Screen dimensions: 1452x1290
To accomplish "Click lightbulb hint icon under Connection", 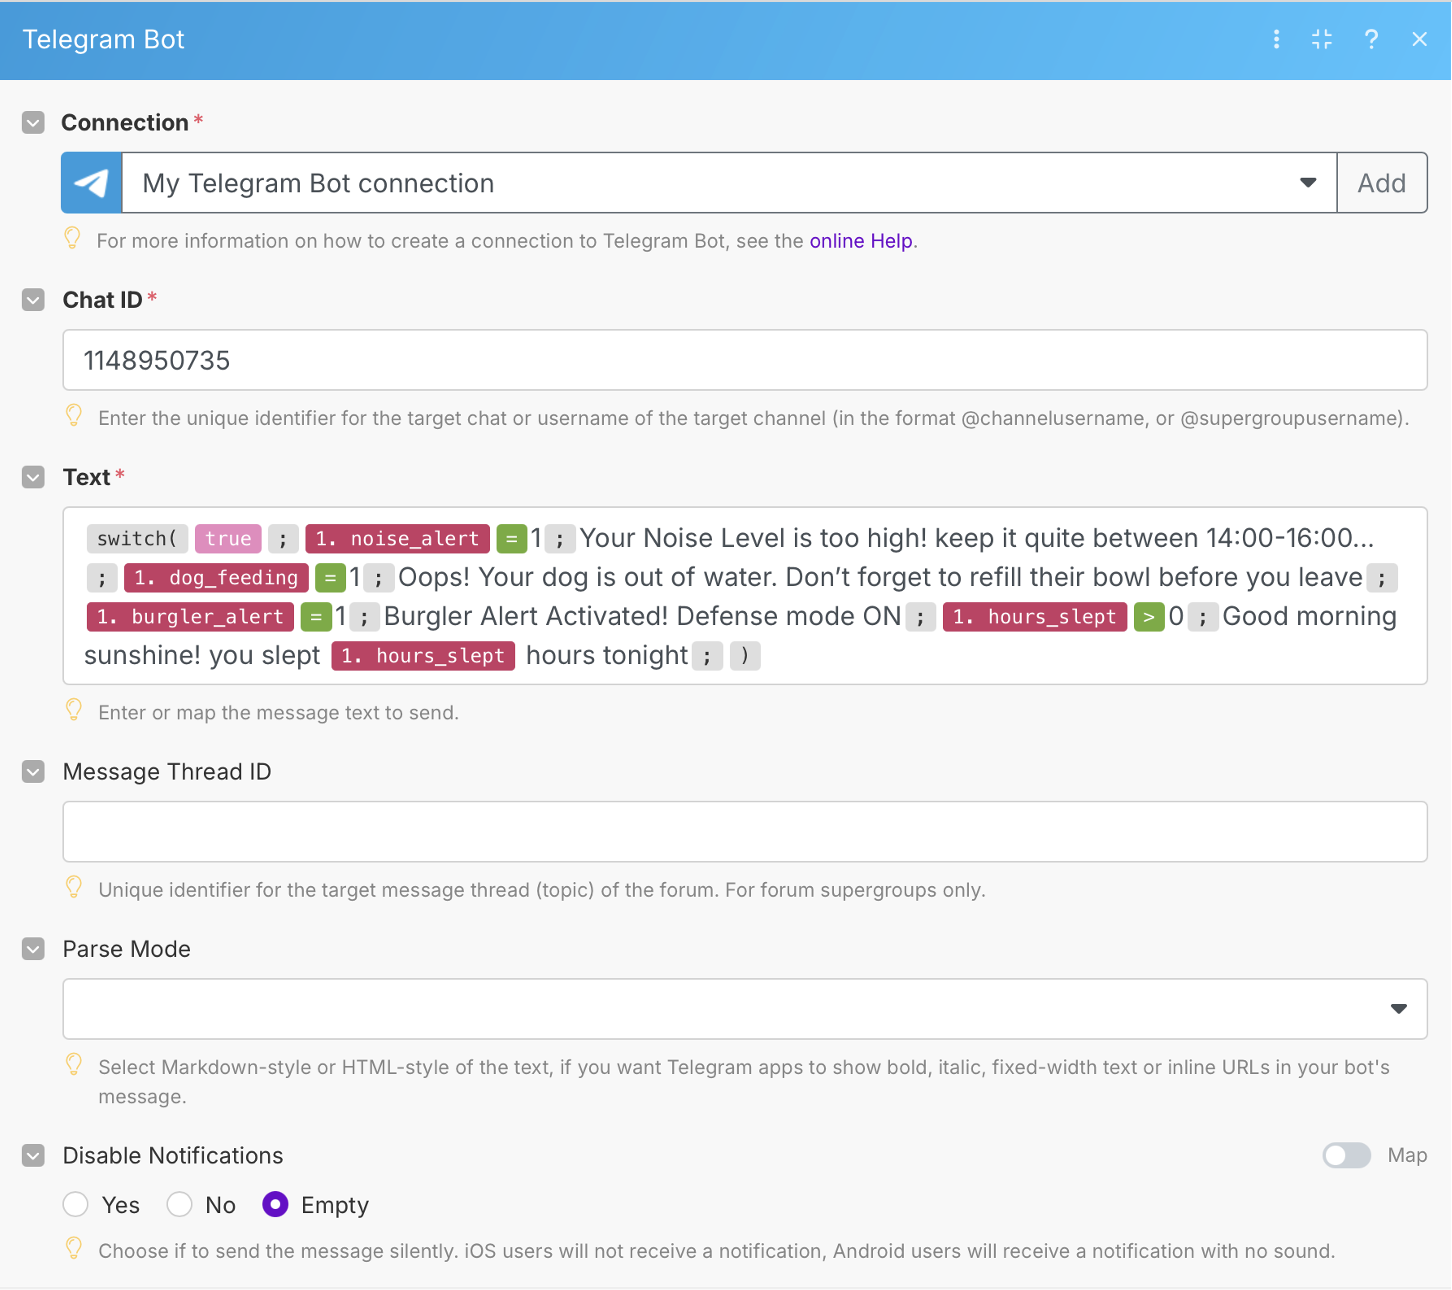I will (72, 238).
